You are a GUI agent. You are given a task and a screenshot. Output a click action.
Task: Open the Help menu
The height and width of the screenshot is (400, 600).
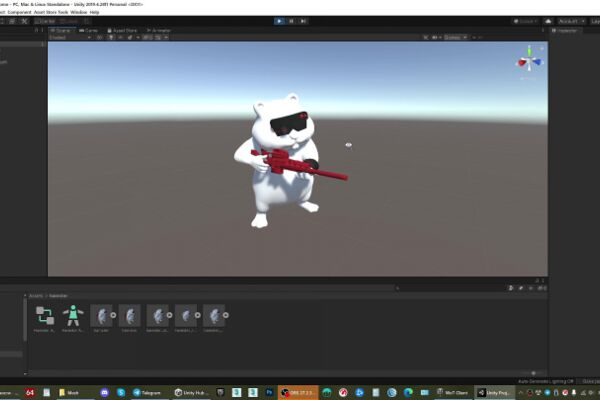(x=95, y=12)
